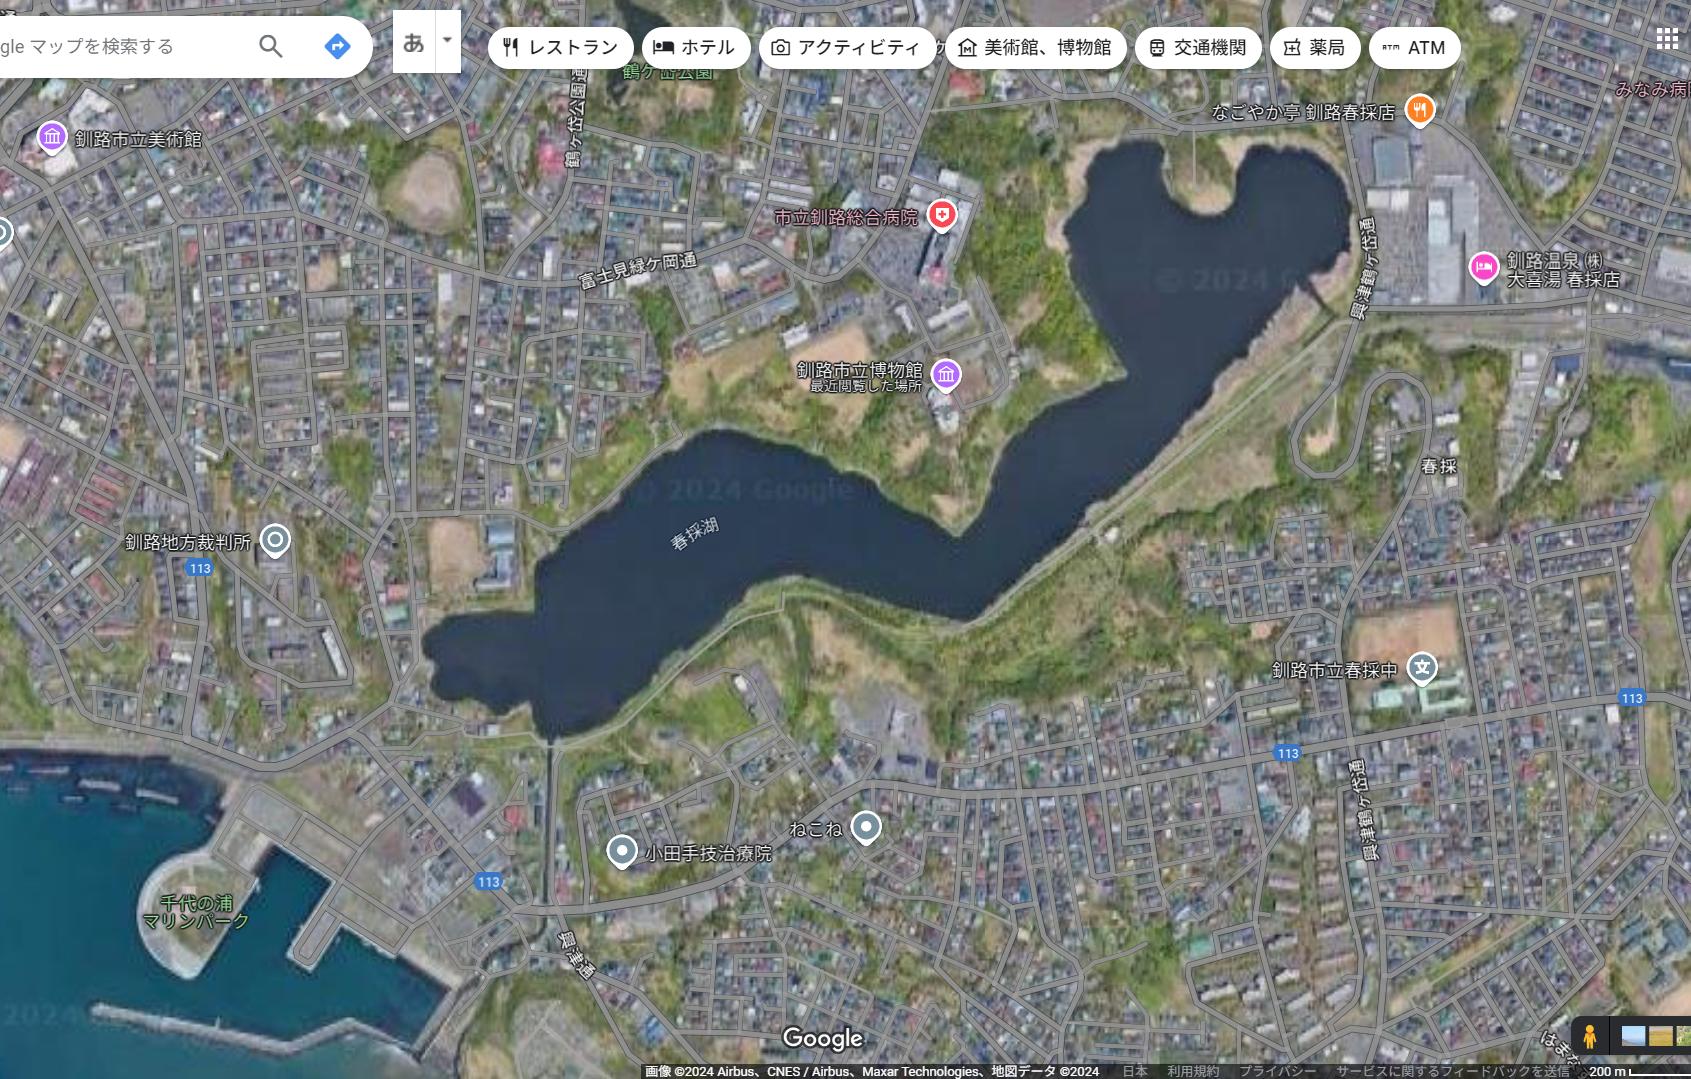The image size is (1691, 1079).
Task: Click the 釧路市立春採中 text label
Action: point(1334,670)
